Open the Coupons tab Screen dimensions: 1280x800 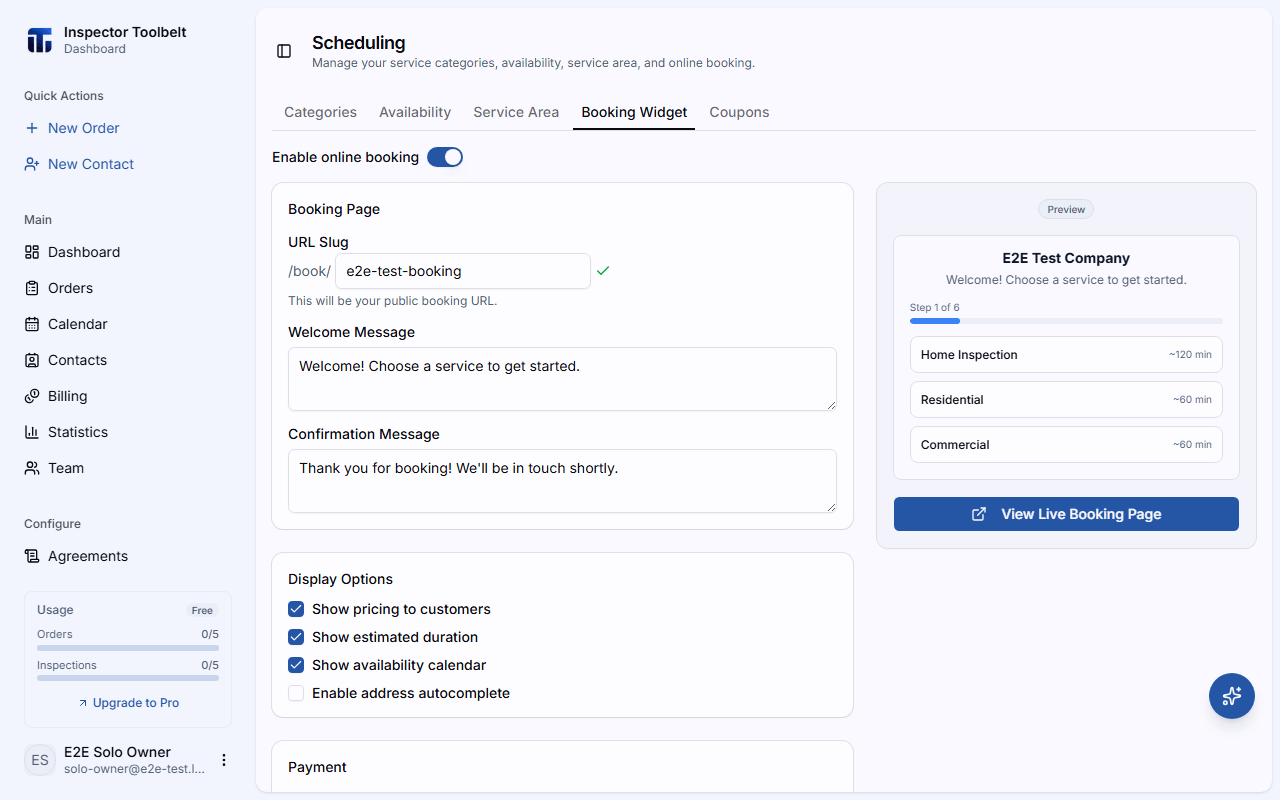pos(739,112)
